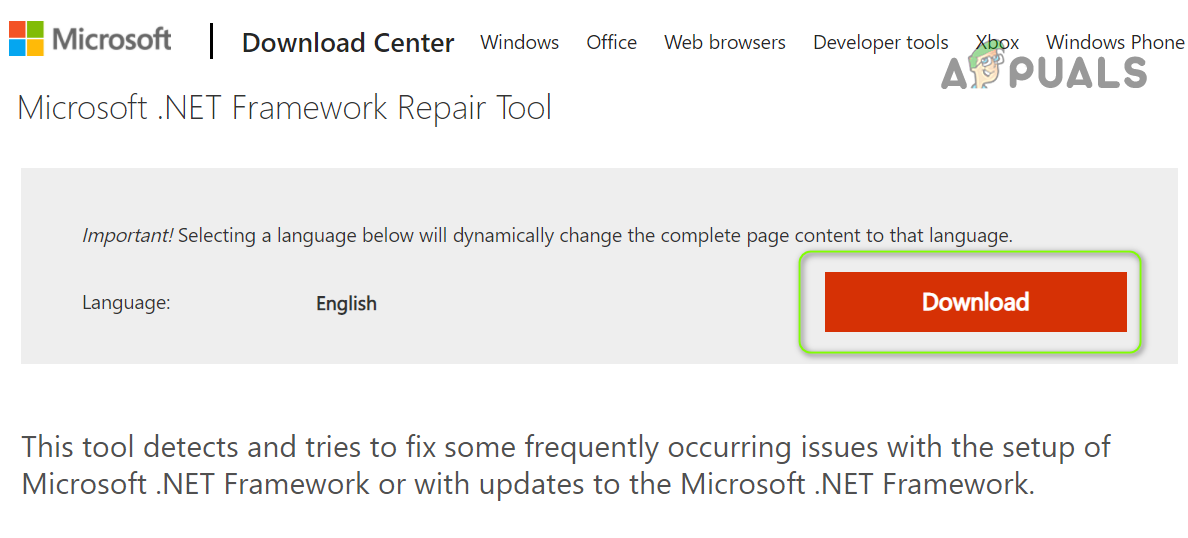Screen dimensions: 1188x538
Task: Open the Download Center home link
Action: 348,43
